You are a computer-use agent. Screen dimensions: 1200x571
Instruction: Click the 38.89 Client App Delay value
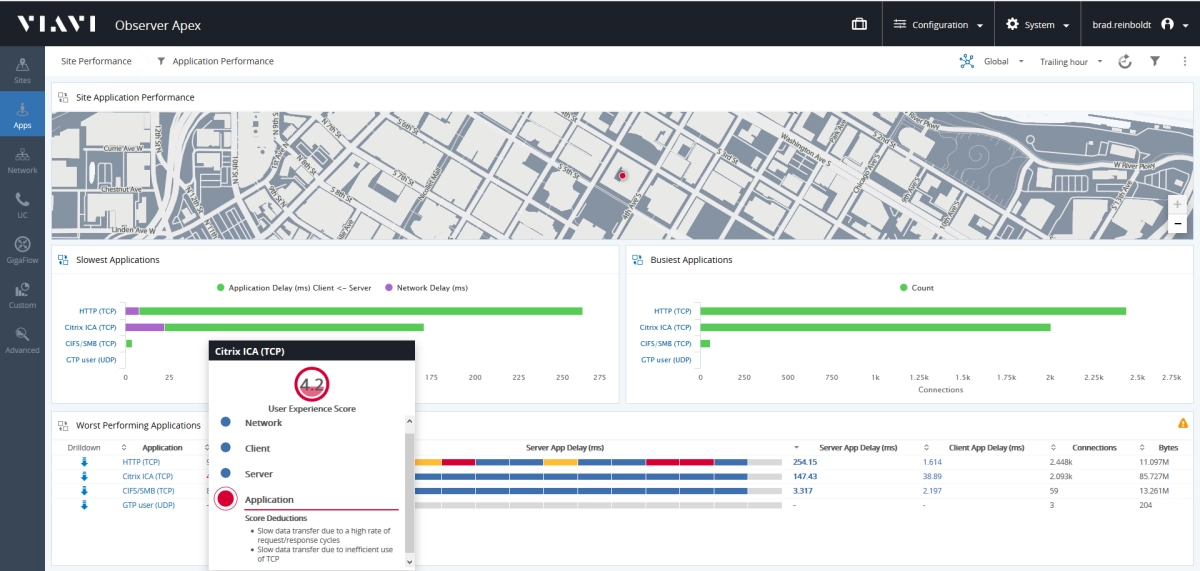[x=932, y=476]
